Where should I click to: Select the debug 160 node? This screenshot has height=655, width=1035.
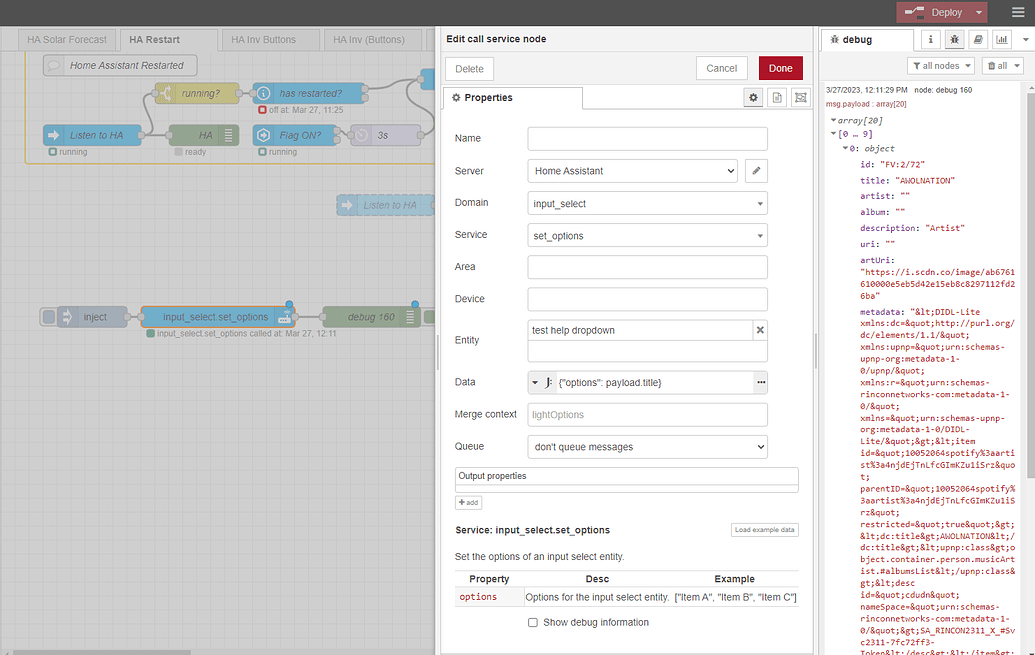(x=371, y=317)
